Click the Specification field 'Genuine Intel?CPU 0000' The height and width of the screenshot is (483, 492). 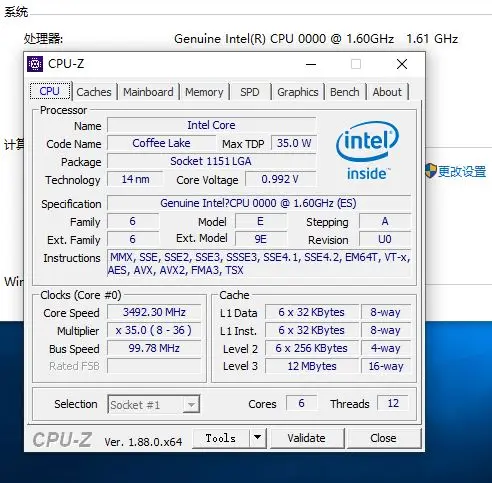coord(259,203)
